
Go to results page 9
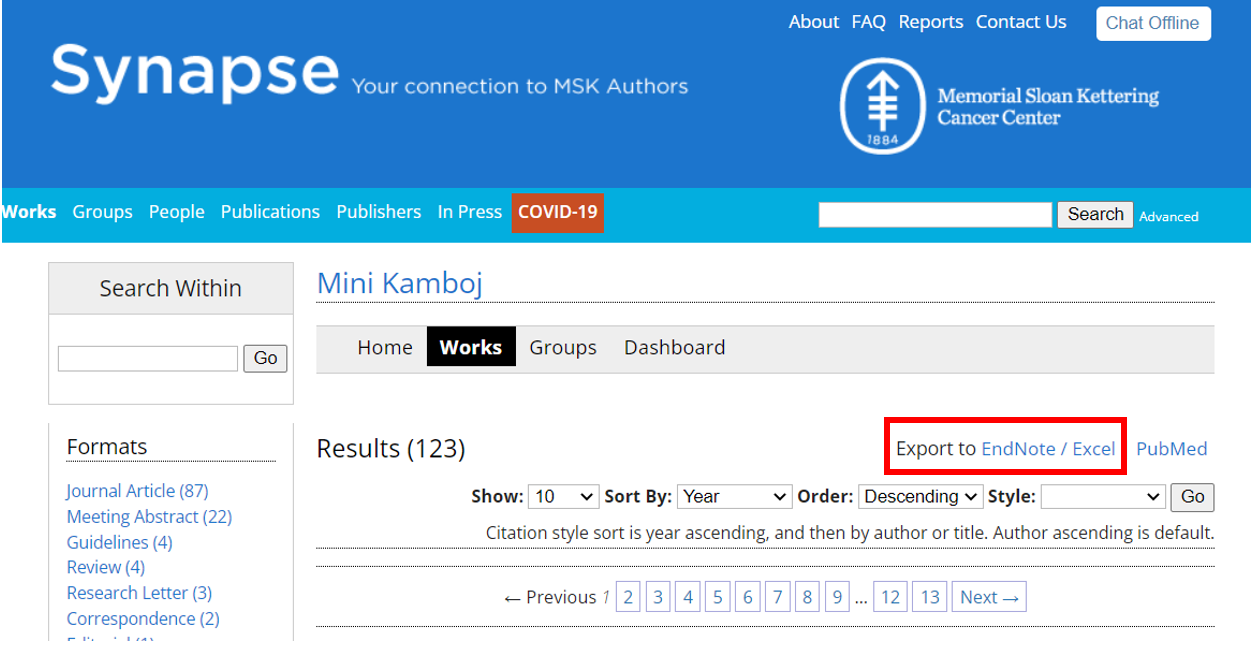(x=837, y=597)
